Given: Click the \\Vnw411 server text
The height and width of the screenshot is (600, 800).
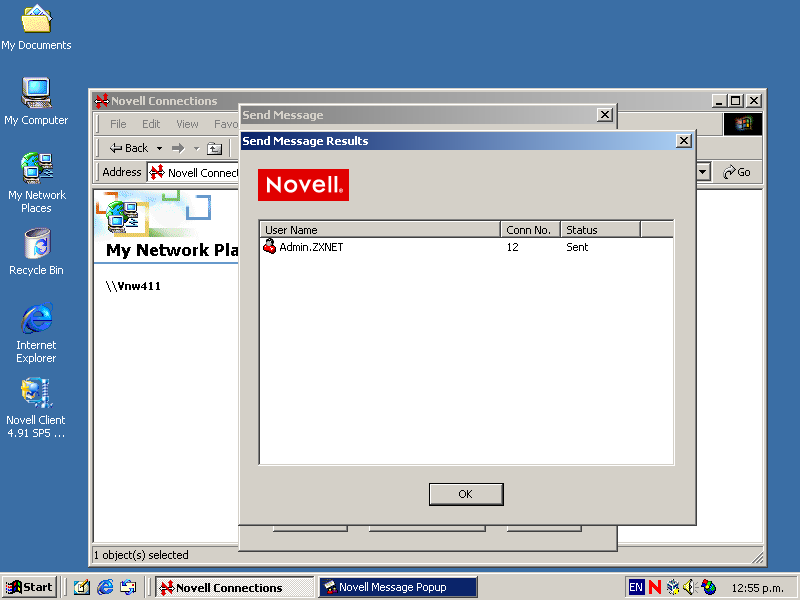Looking at the screenshot, I should [133, 286].
